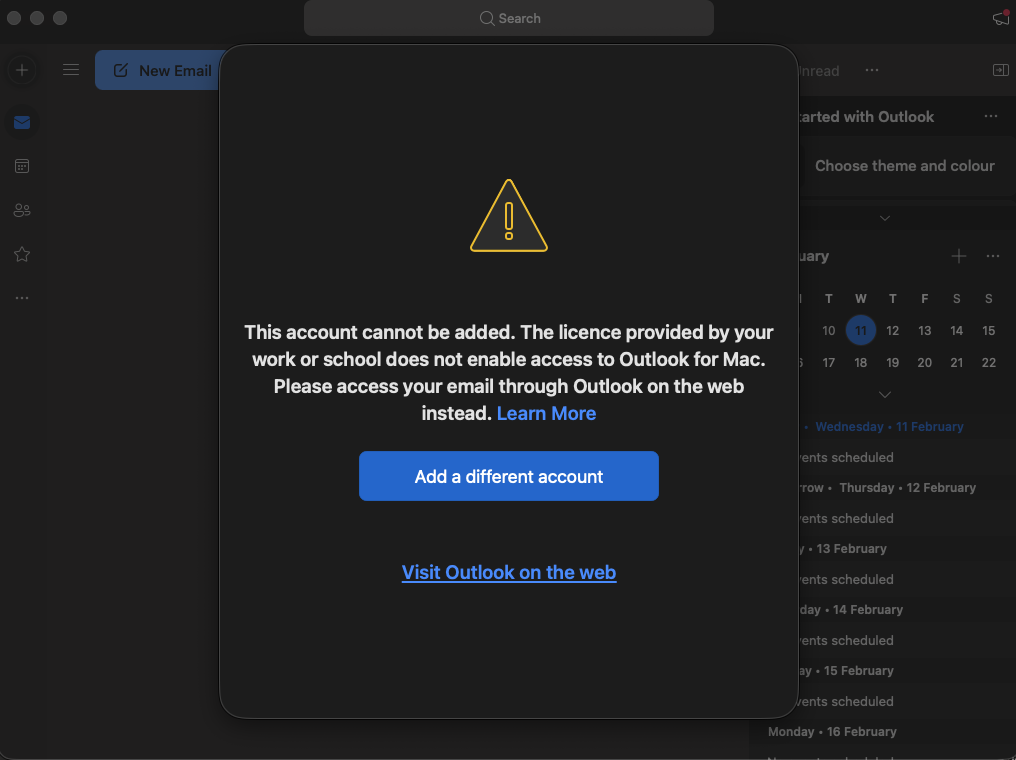Screen dimensions: 1016x760
Task: Focus the Search field
Action: pyautogui.click(x=509, y=18)
